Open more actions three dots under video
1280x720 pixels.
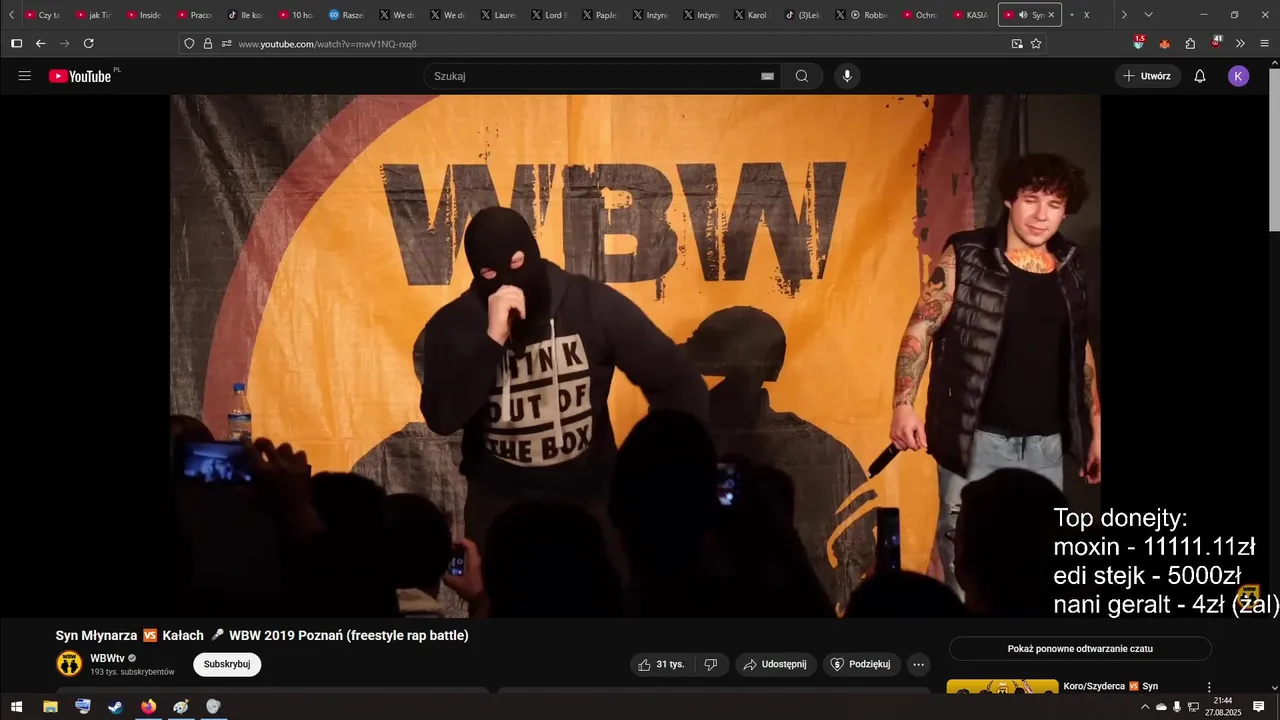click(x=918, y=664)
